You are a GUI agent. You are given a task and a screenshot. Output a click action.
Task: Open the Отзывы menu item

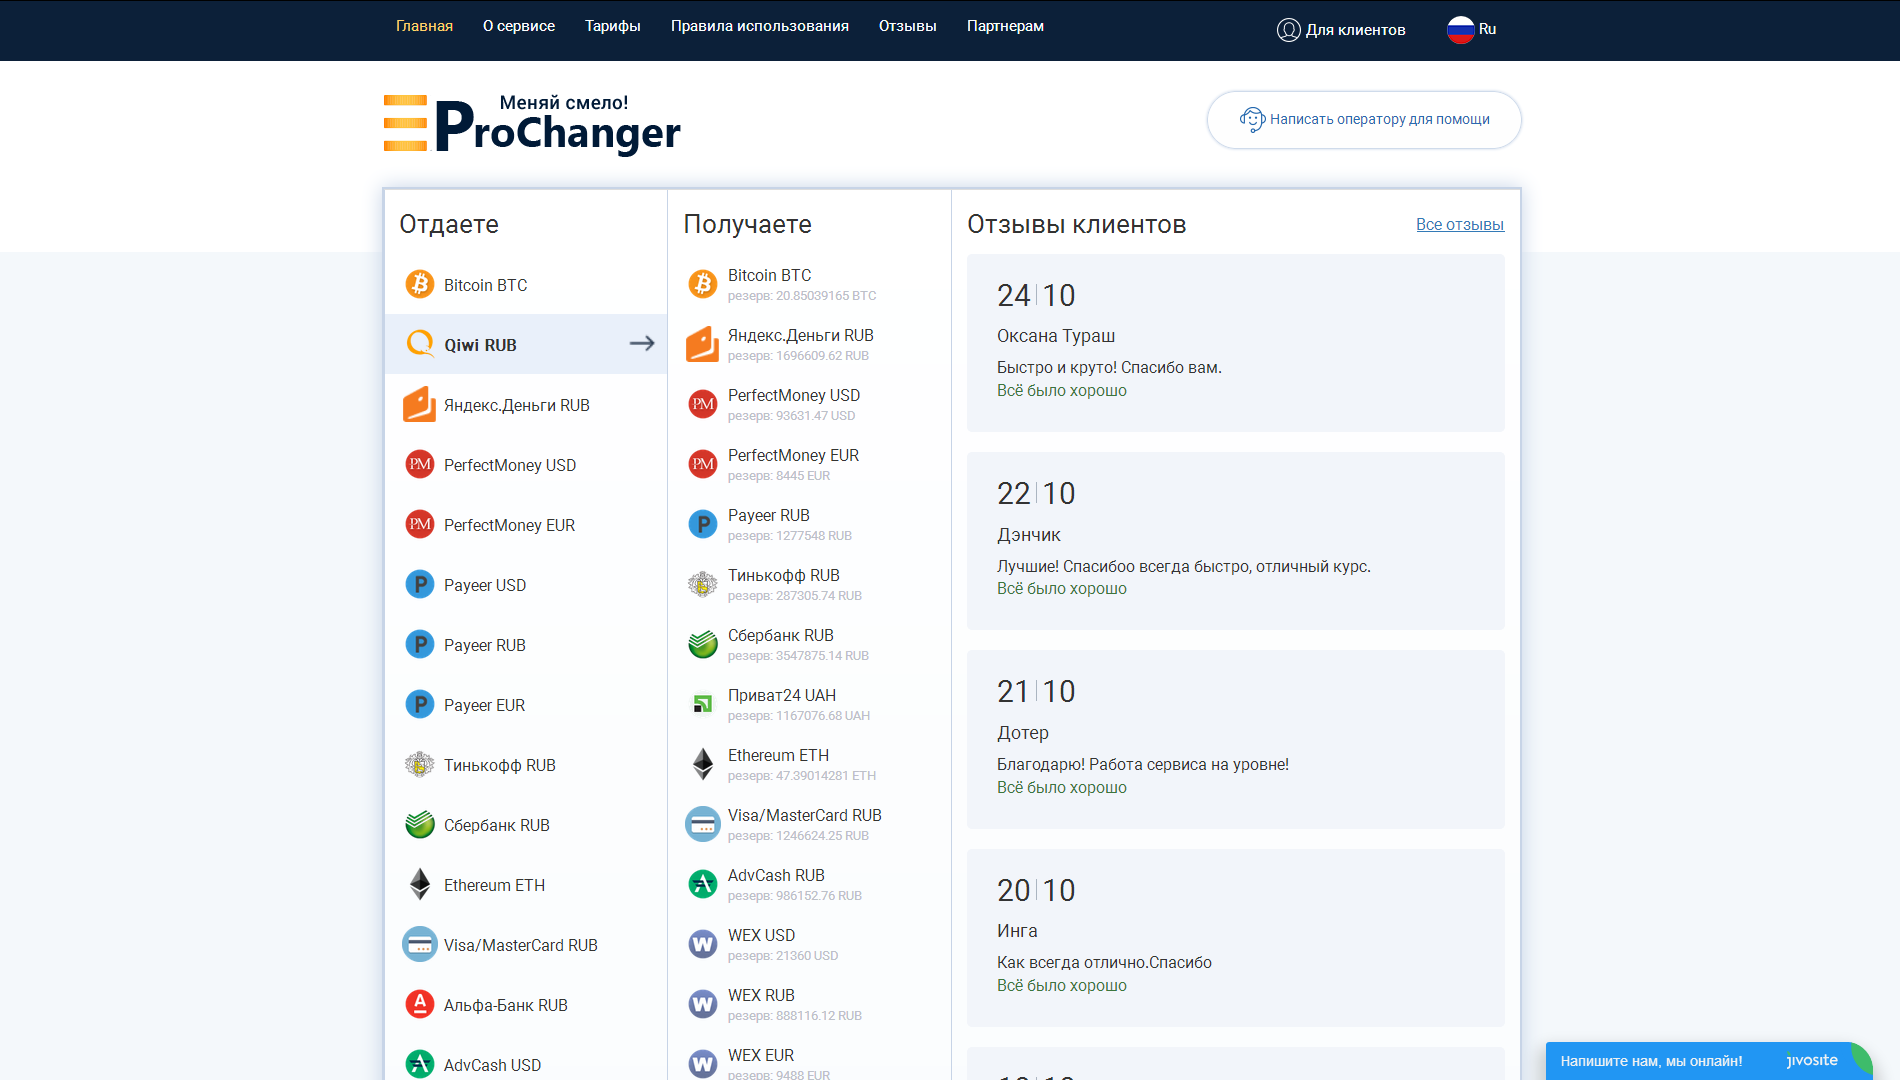(908, 26)
